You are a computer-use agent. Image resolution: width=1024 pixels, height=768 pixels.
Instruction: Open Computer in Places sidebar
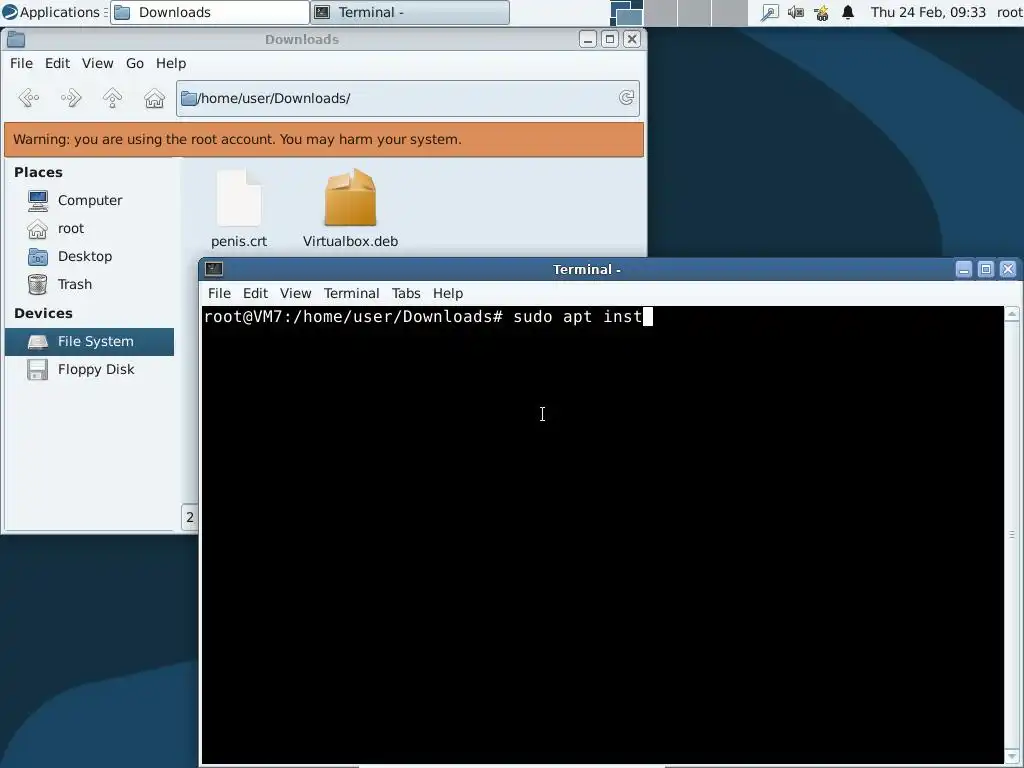coord(89,200)
